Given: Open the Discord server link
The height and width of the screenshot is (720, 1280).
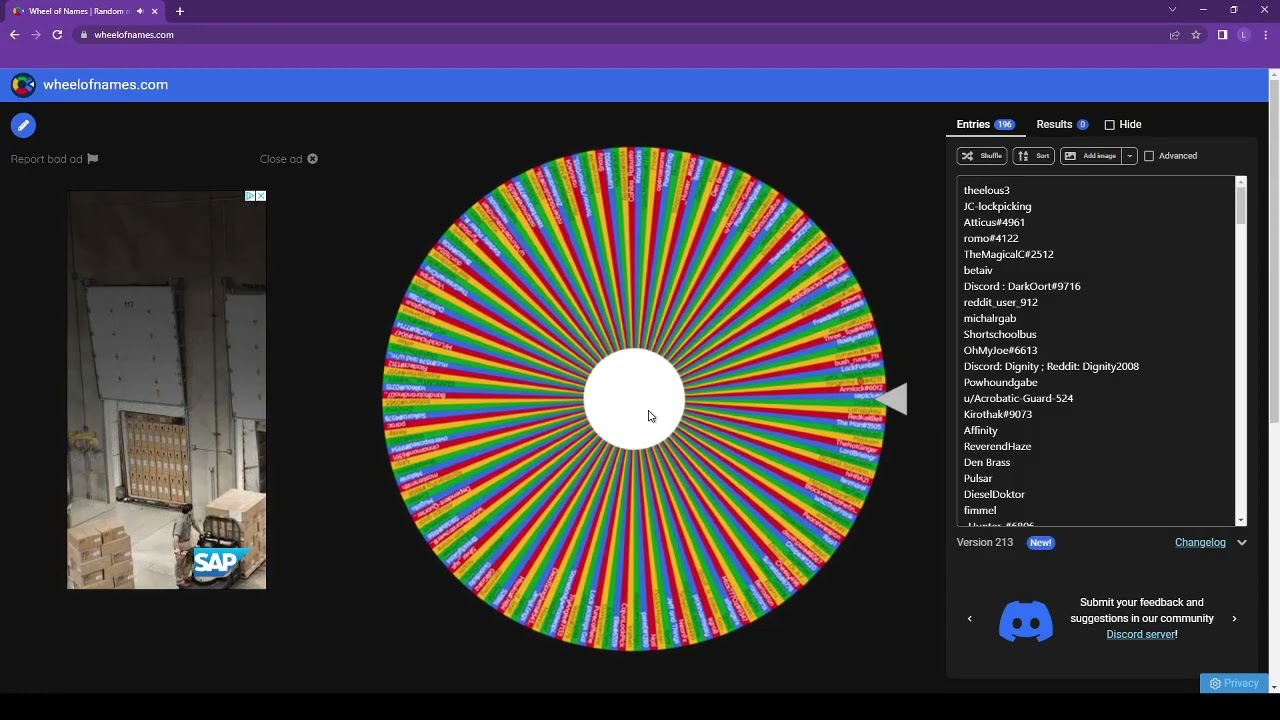Looking at the screenshot, I should (1141, 635).
